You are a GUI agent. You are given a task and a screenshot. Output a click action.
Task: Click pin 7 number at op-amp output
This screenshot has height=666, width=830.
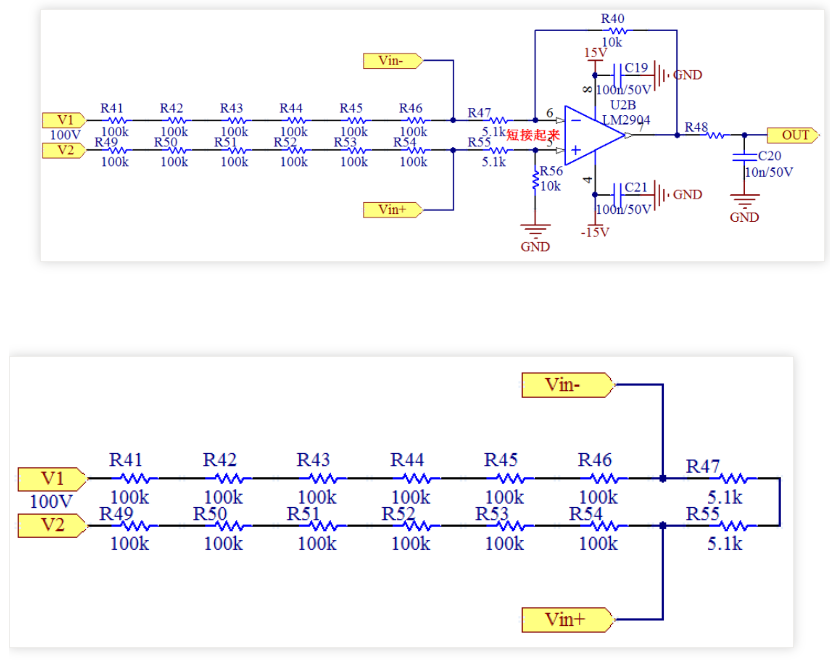click(x=641, y=127)
